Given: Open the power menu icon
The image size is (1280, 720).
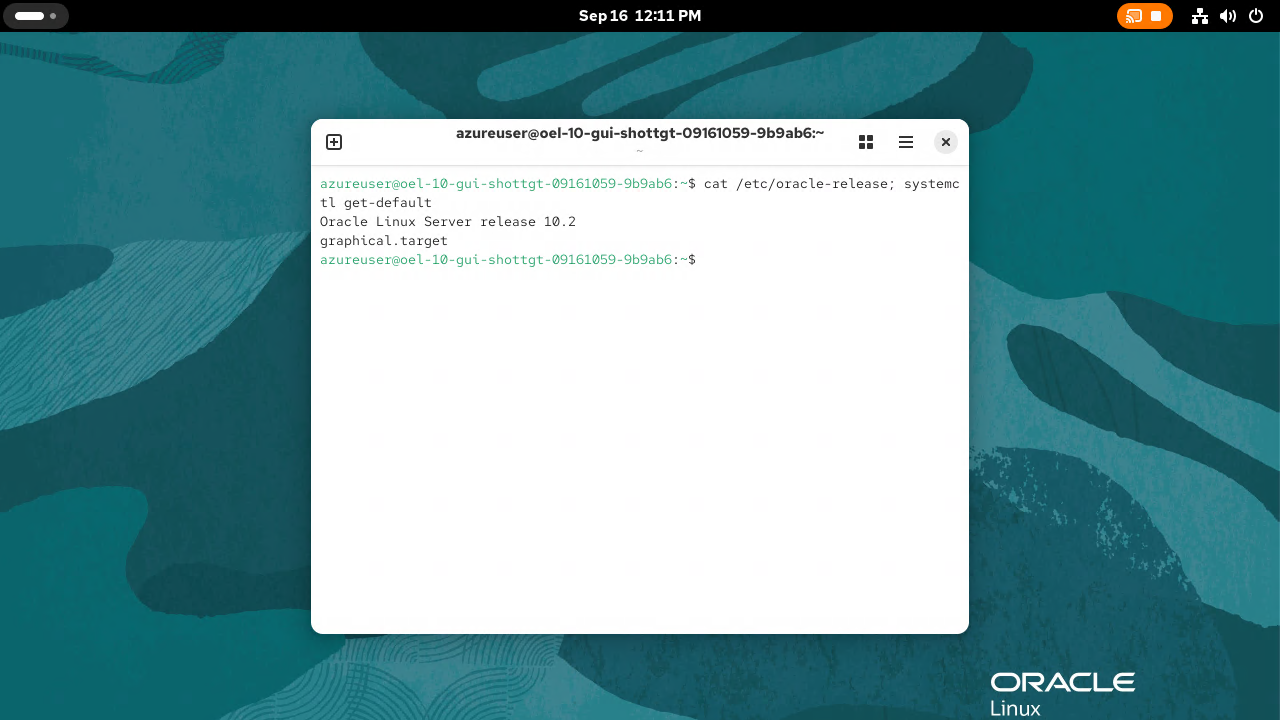Looking at the screenshot, I should tap(1256, 16).
